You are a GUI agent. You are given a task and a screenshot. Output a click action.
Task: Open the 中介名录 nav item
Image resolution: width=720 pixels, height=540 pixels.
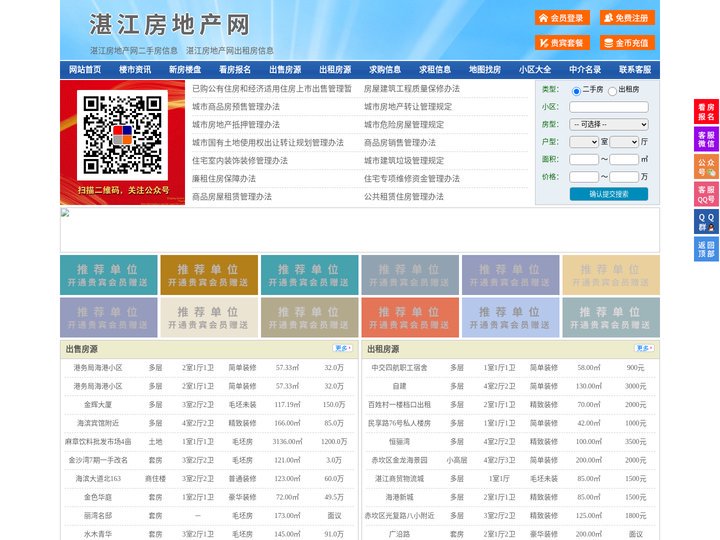click(585, 70)
